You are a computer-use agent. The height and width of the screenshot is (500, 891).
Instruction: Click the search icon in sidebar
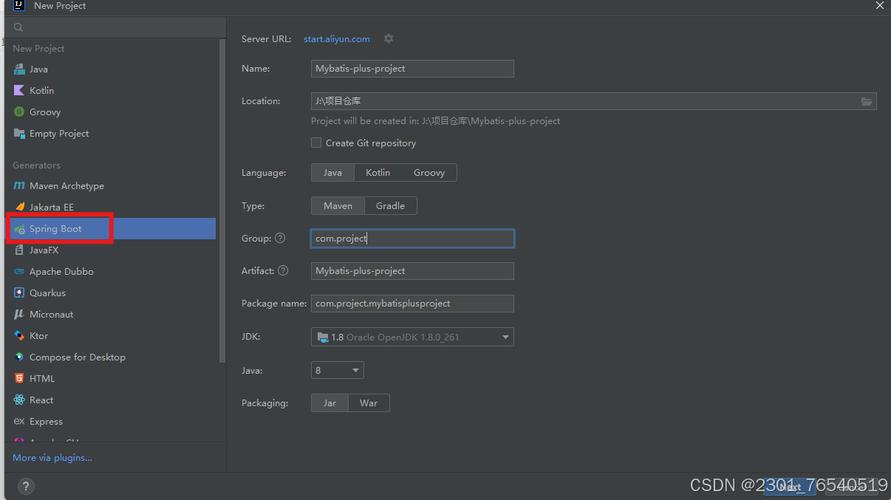coord(18,27)
